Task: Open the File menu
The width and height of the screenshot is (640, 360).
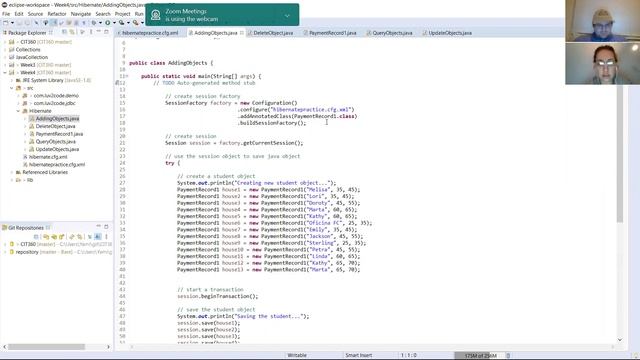Action: coord(6,14)
